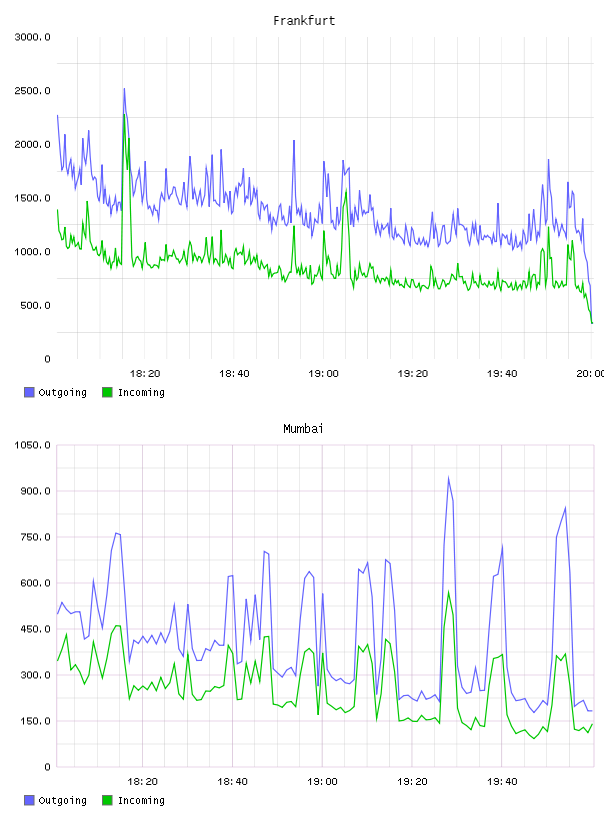Click the 18:20 time label on Frankfurt chart
This screenshot has height=816, width=608.
[145, 374]
